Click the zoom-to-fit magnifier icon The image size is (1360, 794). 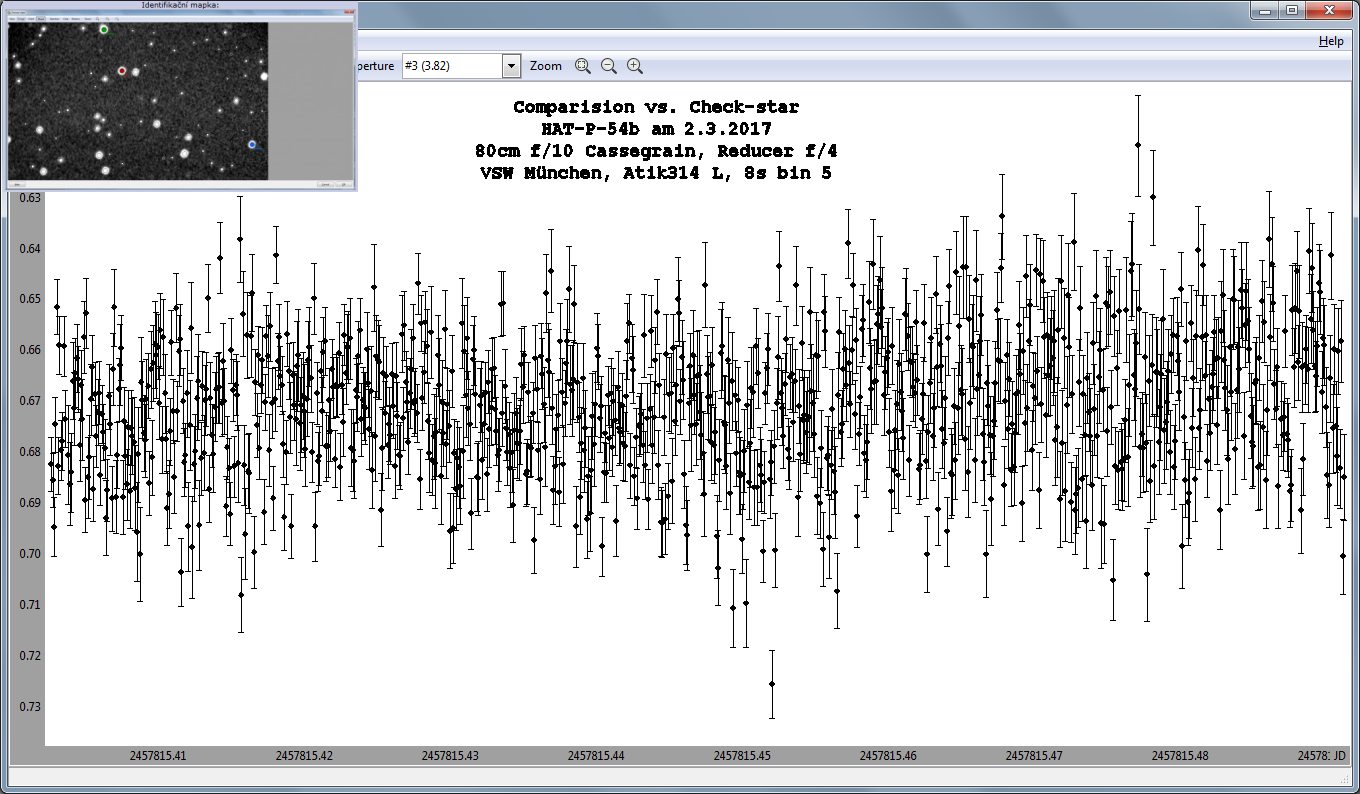582,66
